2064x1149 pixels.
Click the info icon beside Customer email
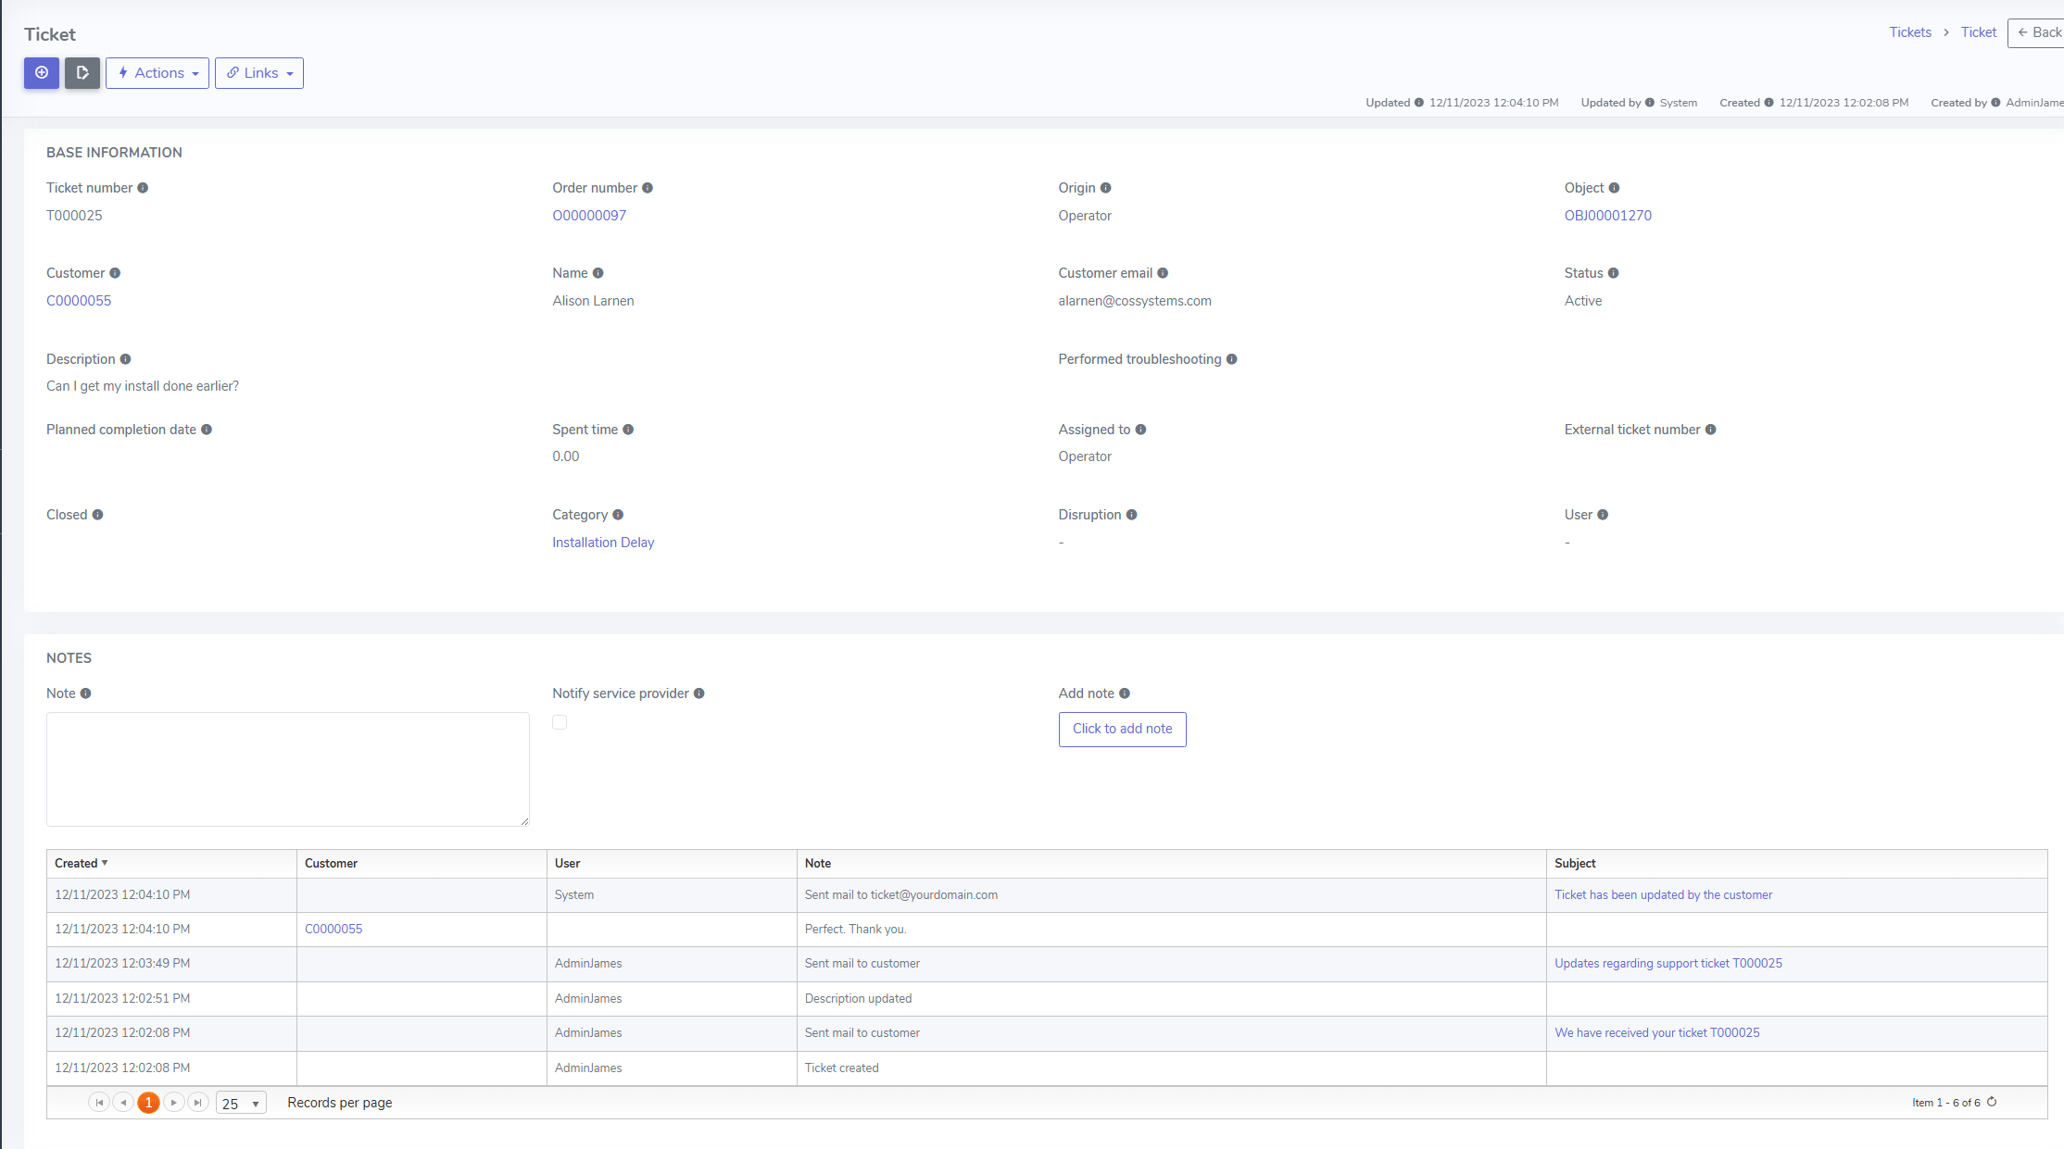tap(1162, 272)
